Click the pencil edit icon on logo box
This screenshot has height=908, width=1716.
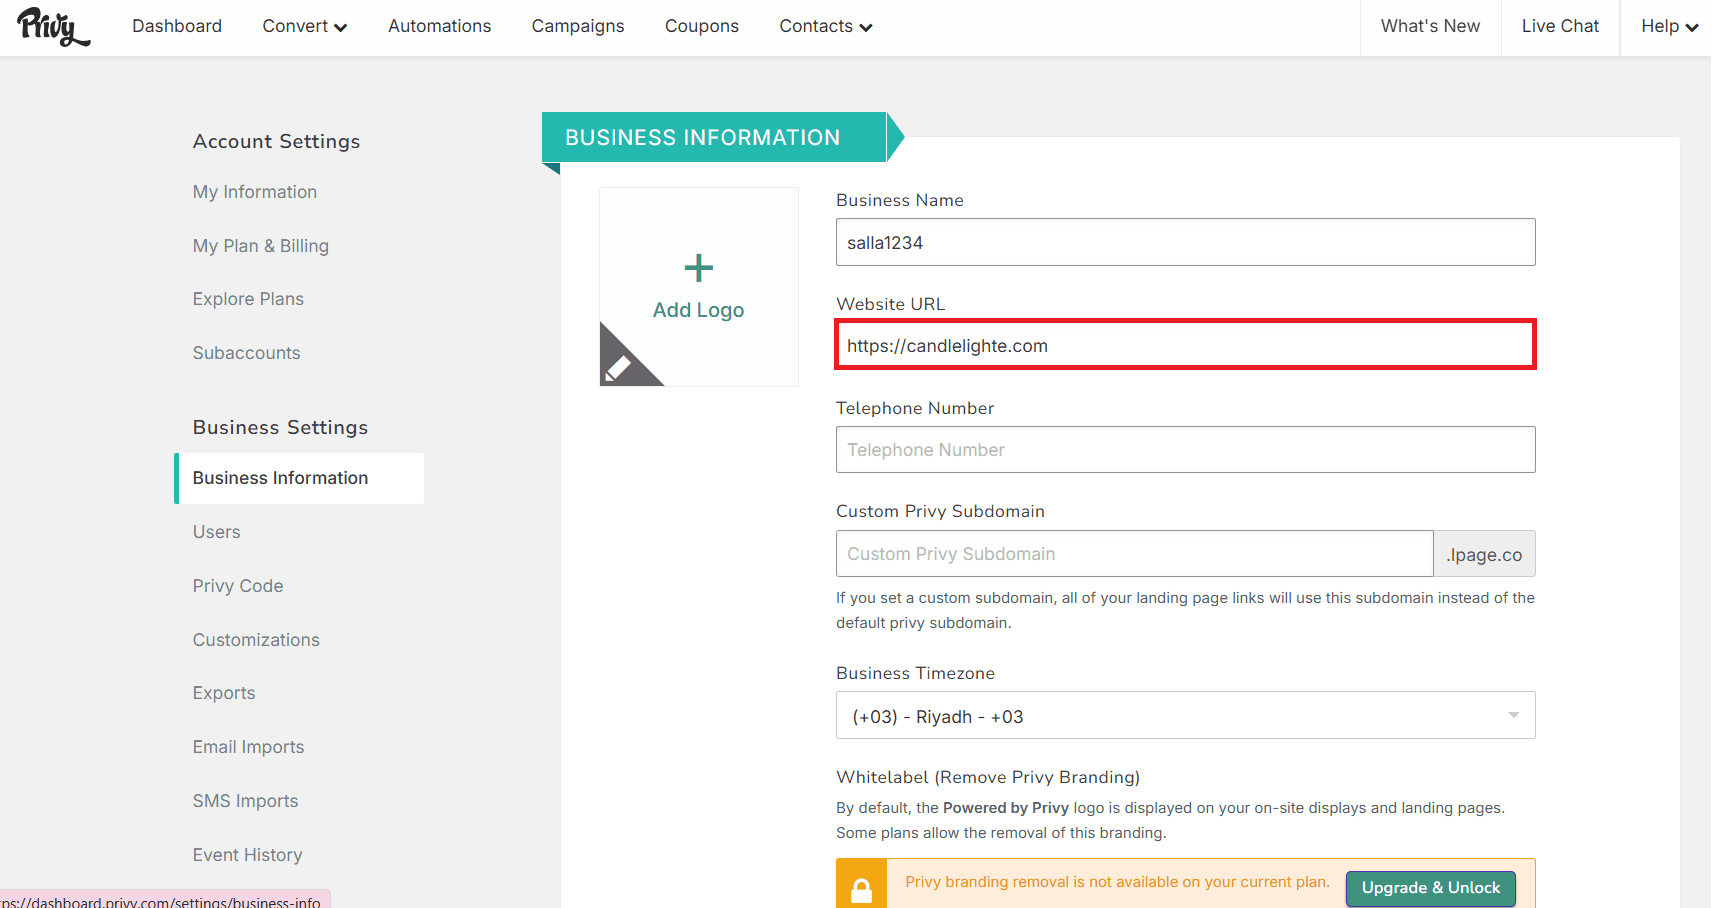coord(619,367)
